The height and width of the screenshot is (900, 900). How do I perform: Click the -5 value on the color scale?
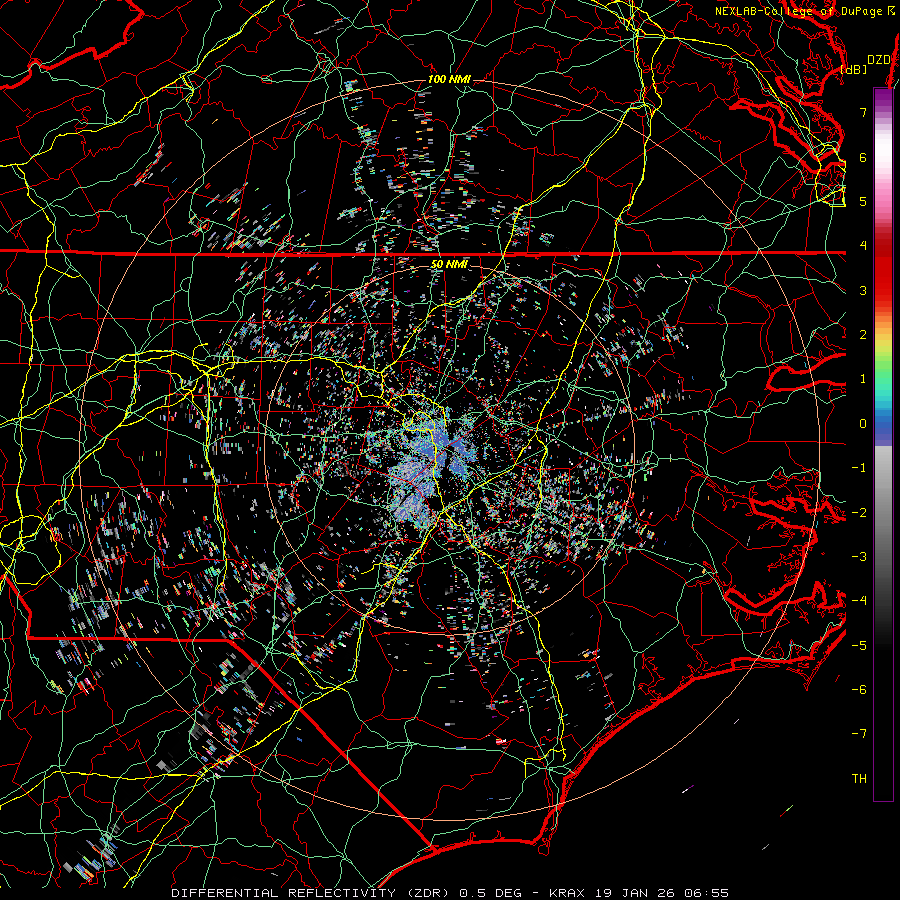tap(859, 646)
